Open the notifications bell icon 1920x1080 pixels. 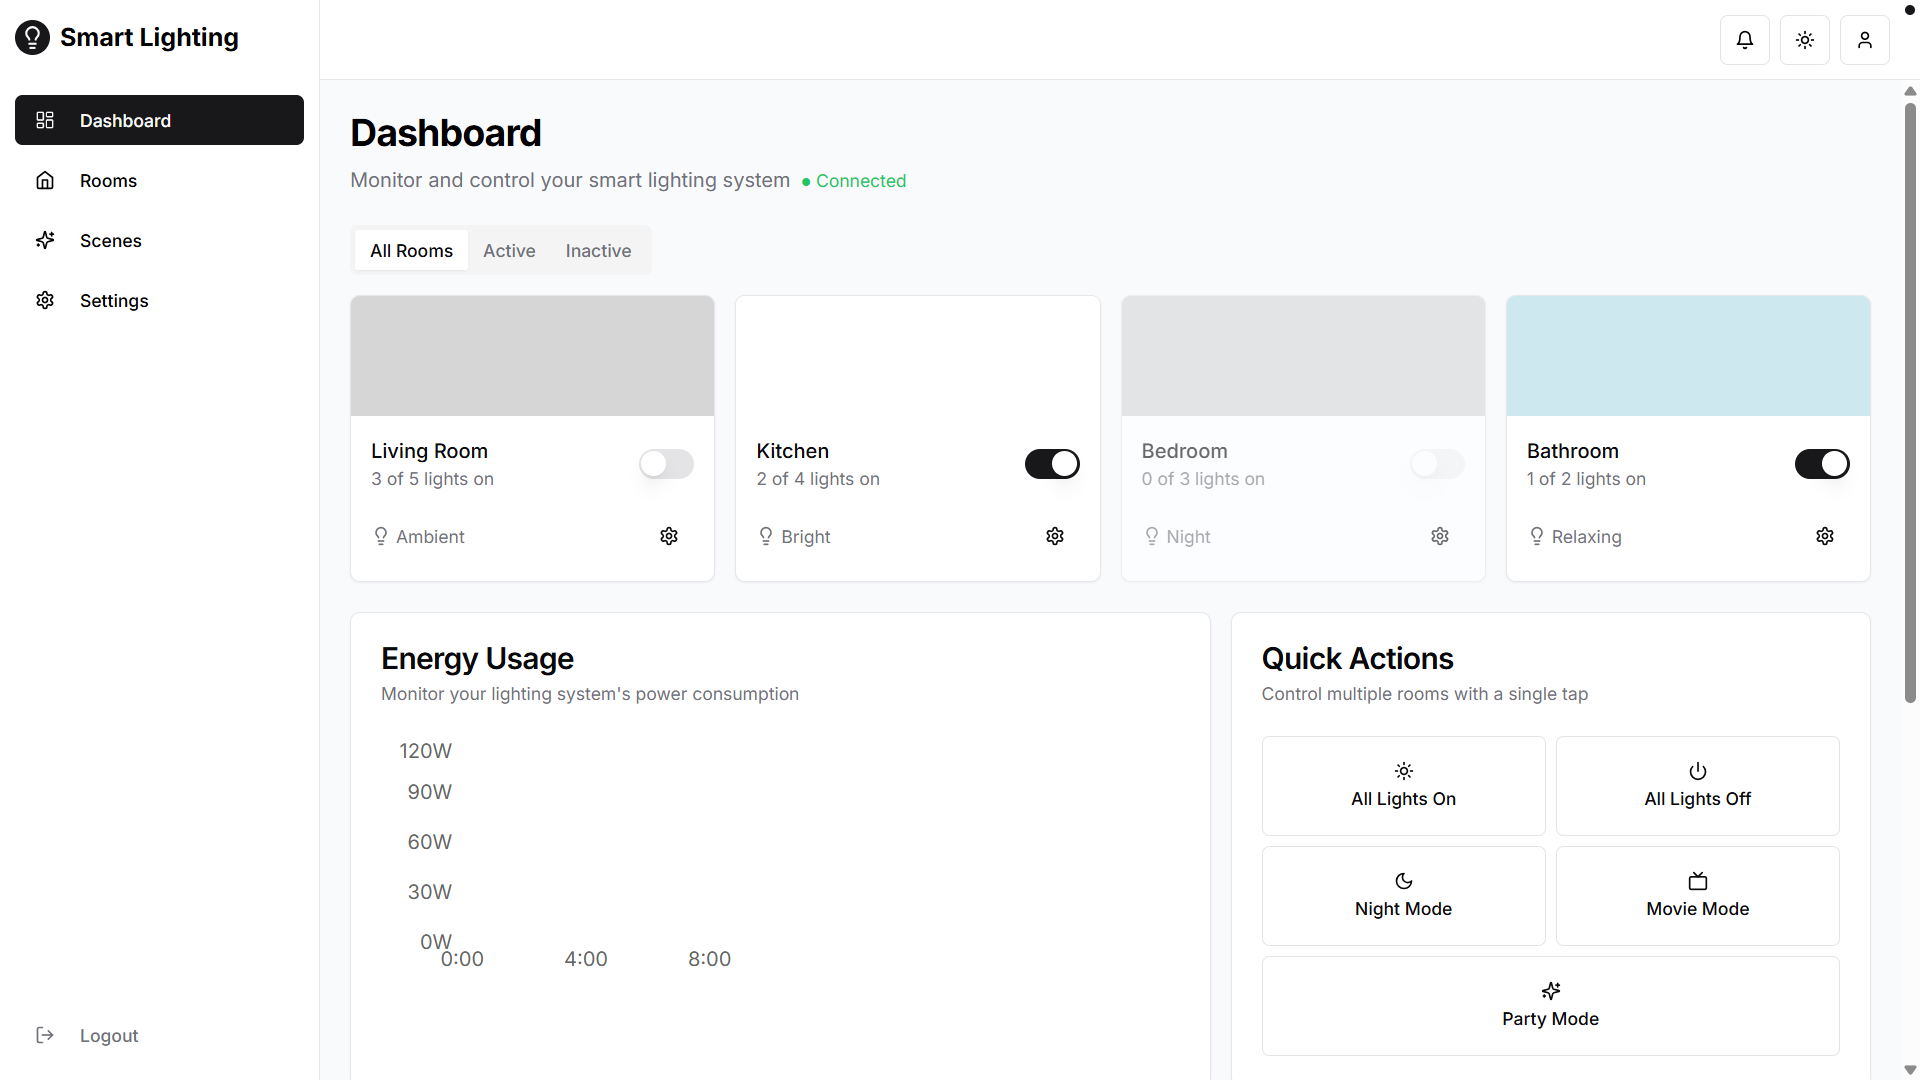[1744, 40]
